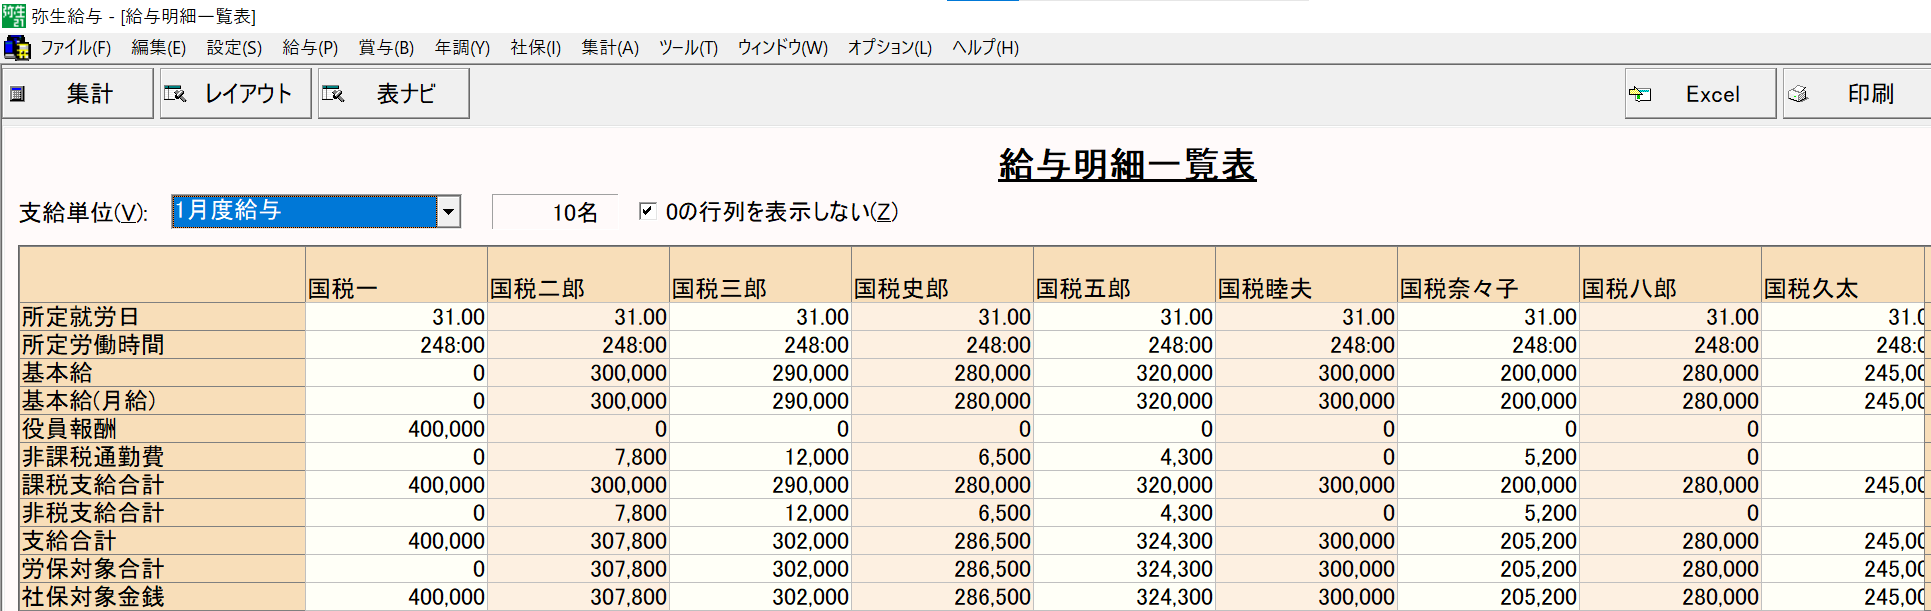Open the 給与(P) menu
This screenshot has width=1931, height=611.
tap(310, 48)
